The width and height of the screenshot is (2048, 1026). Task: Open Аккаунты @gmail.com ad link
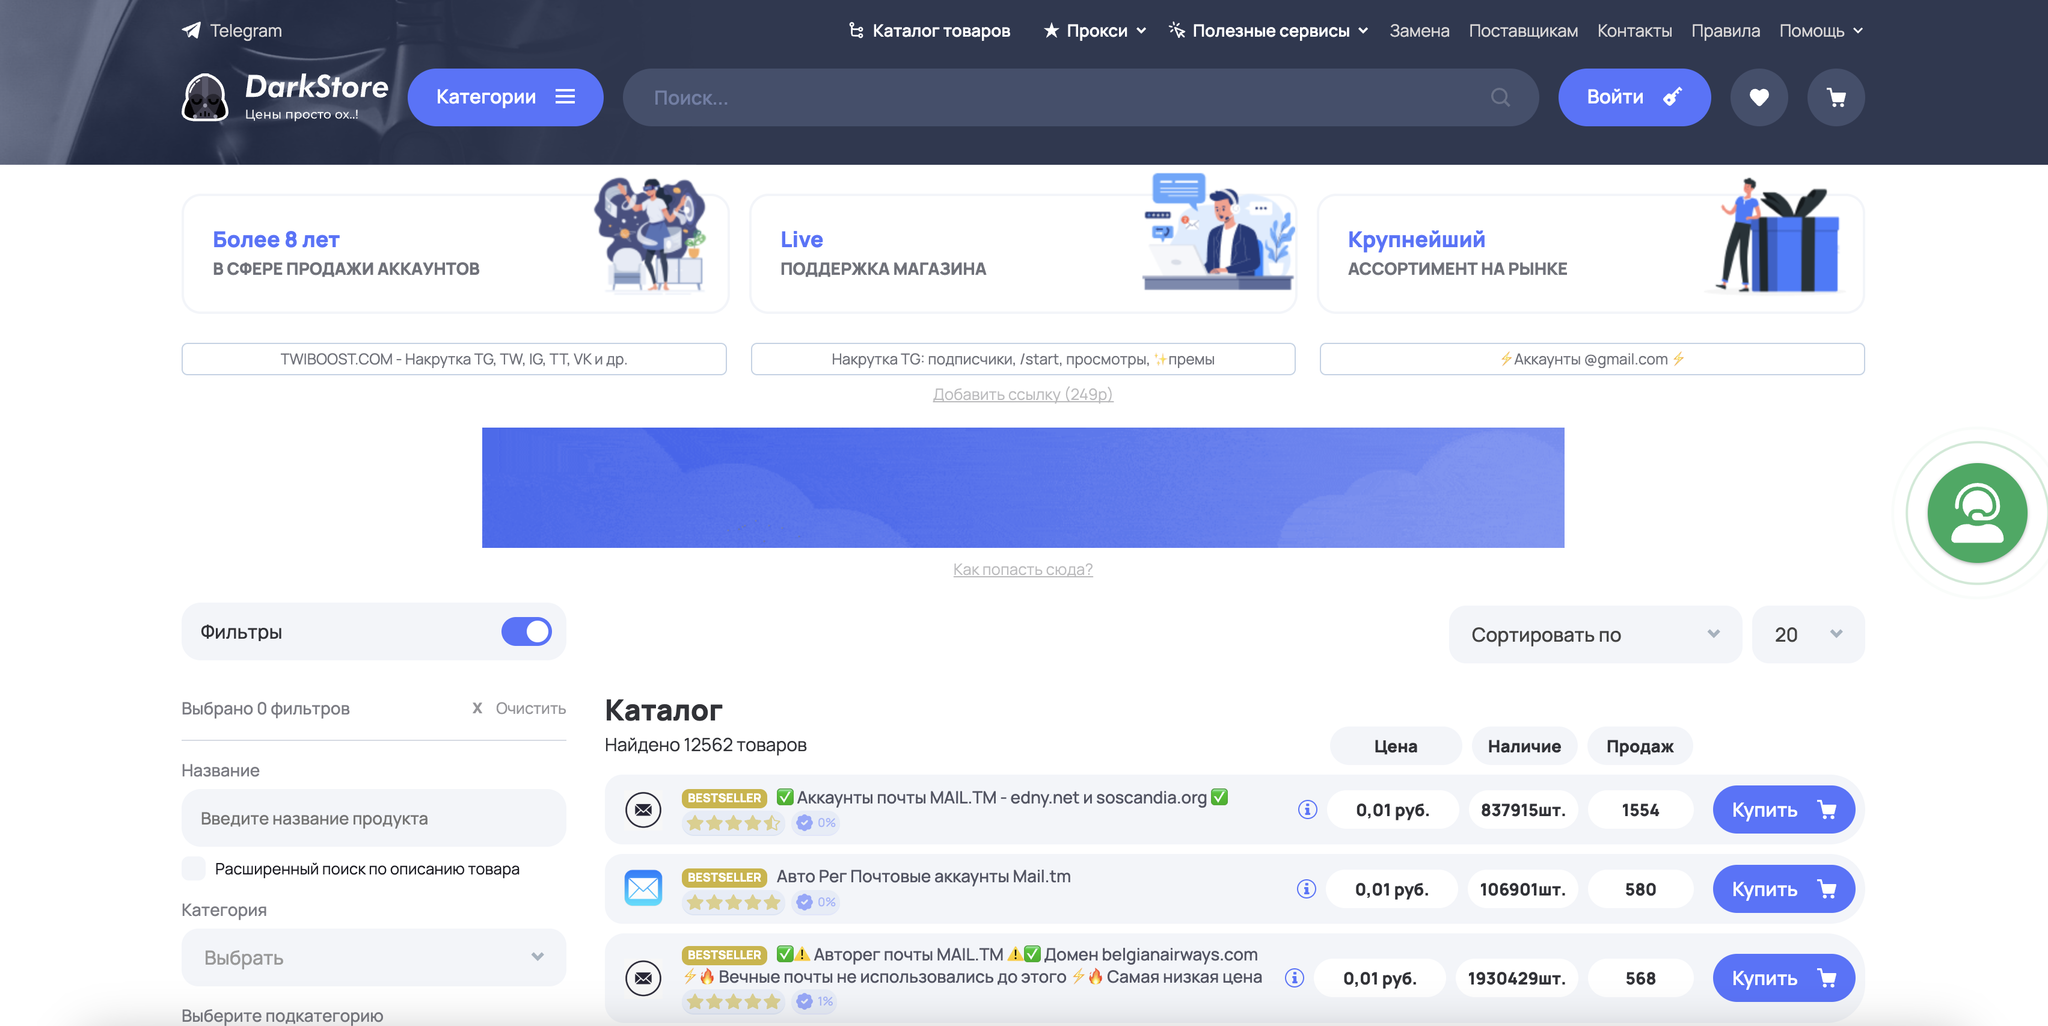pos(1592,359)
